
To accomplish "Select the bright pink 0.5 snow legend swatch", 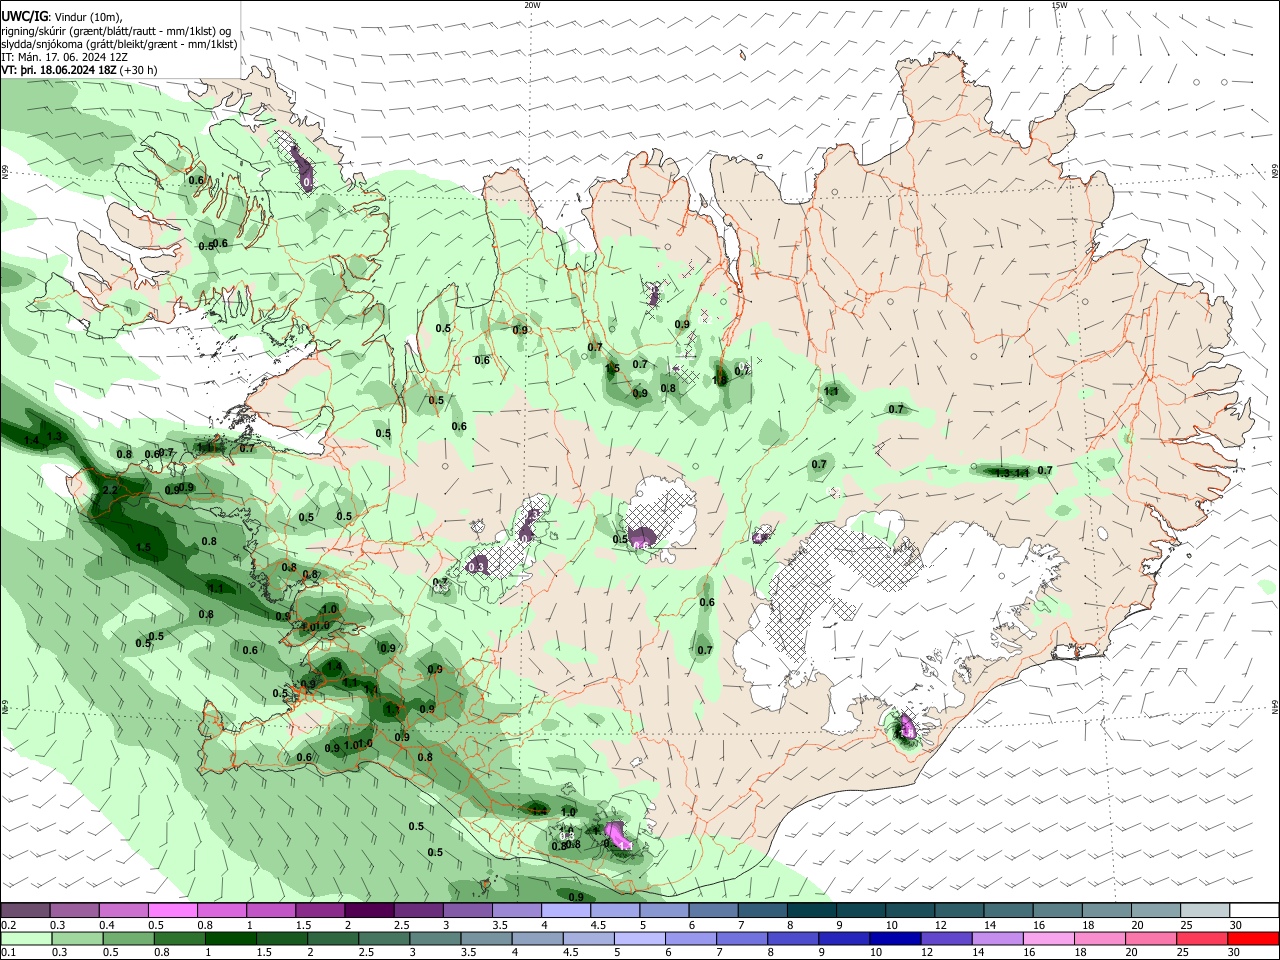I will pyautogui.click(x=173, y=911).
